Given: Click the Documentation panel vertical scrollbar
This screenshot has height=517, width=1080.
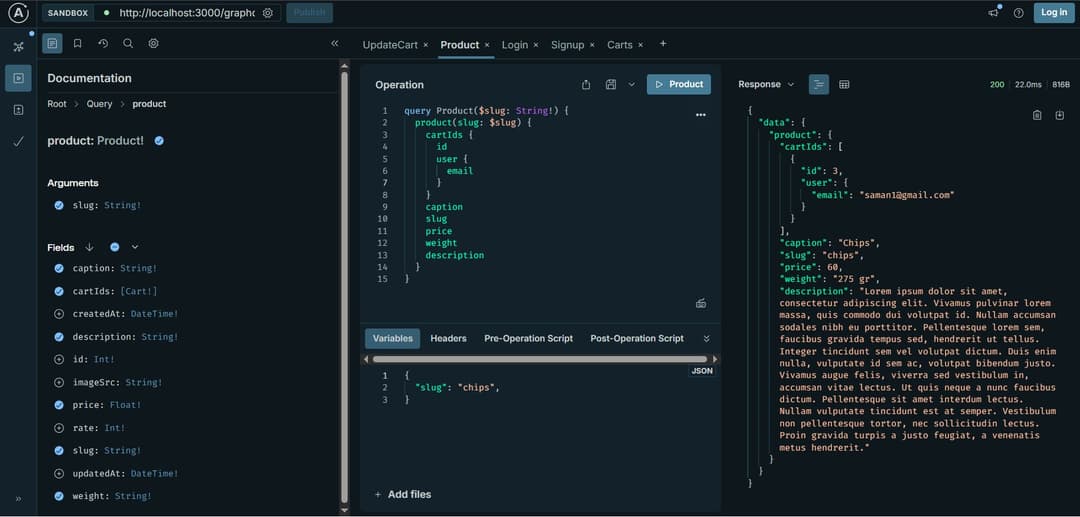Looking at the screenshot, I should (x=345, y=286).
